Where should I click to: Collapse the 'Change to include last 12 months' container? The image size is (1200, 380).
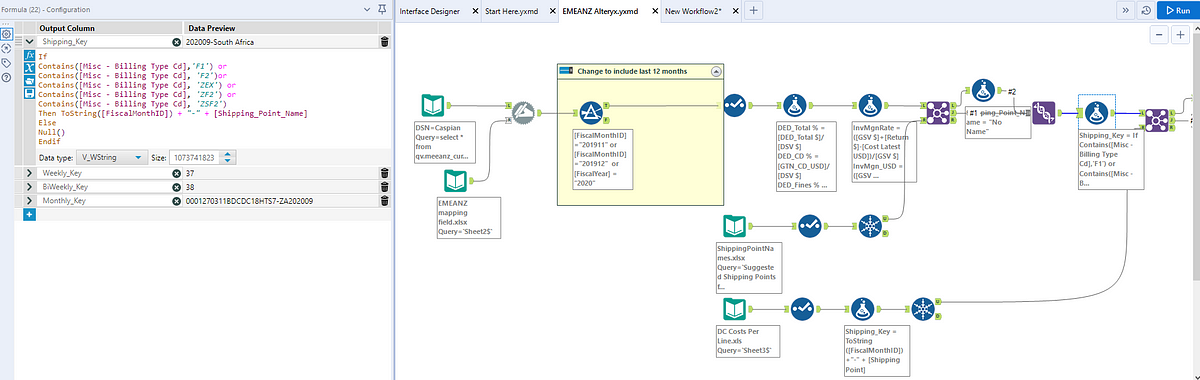715,72
